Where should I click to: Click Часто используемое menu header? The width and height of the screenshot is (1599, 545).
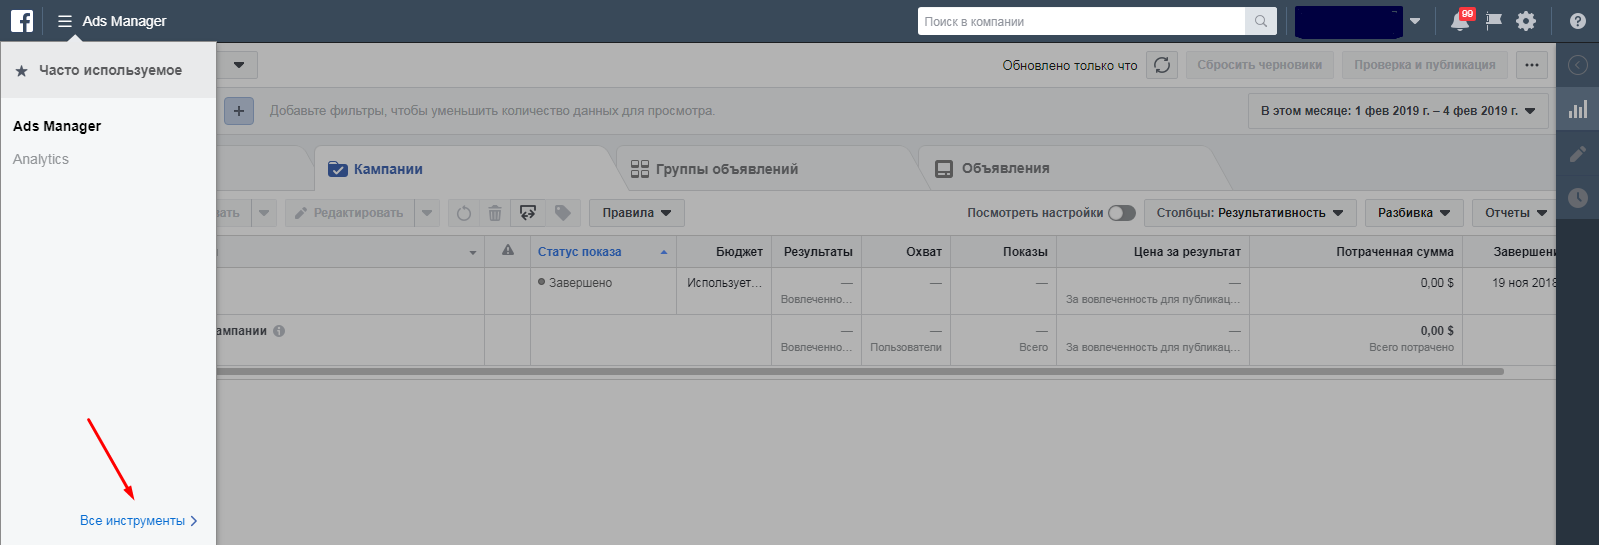[108, 70]
